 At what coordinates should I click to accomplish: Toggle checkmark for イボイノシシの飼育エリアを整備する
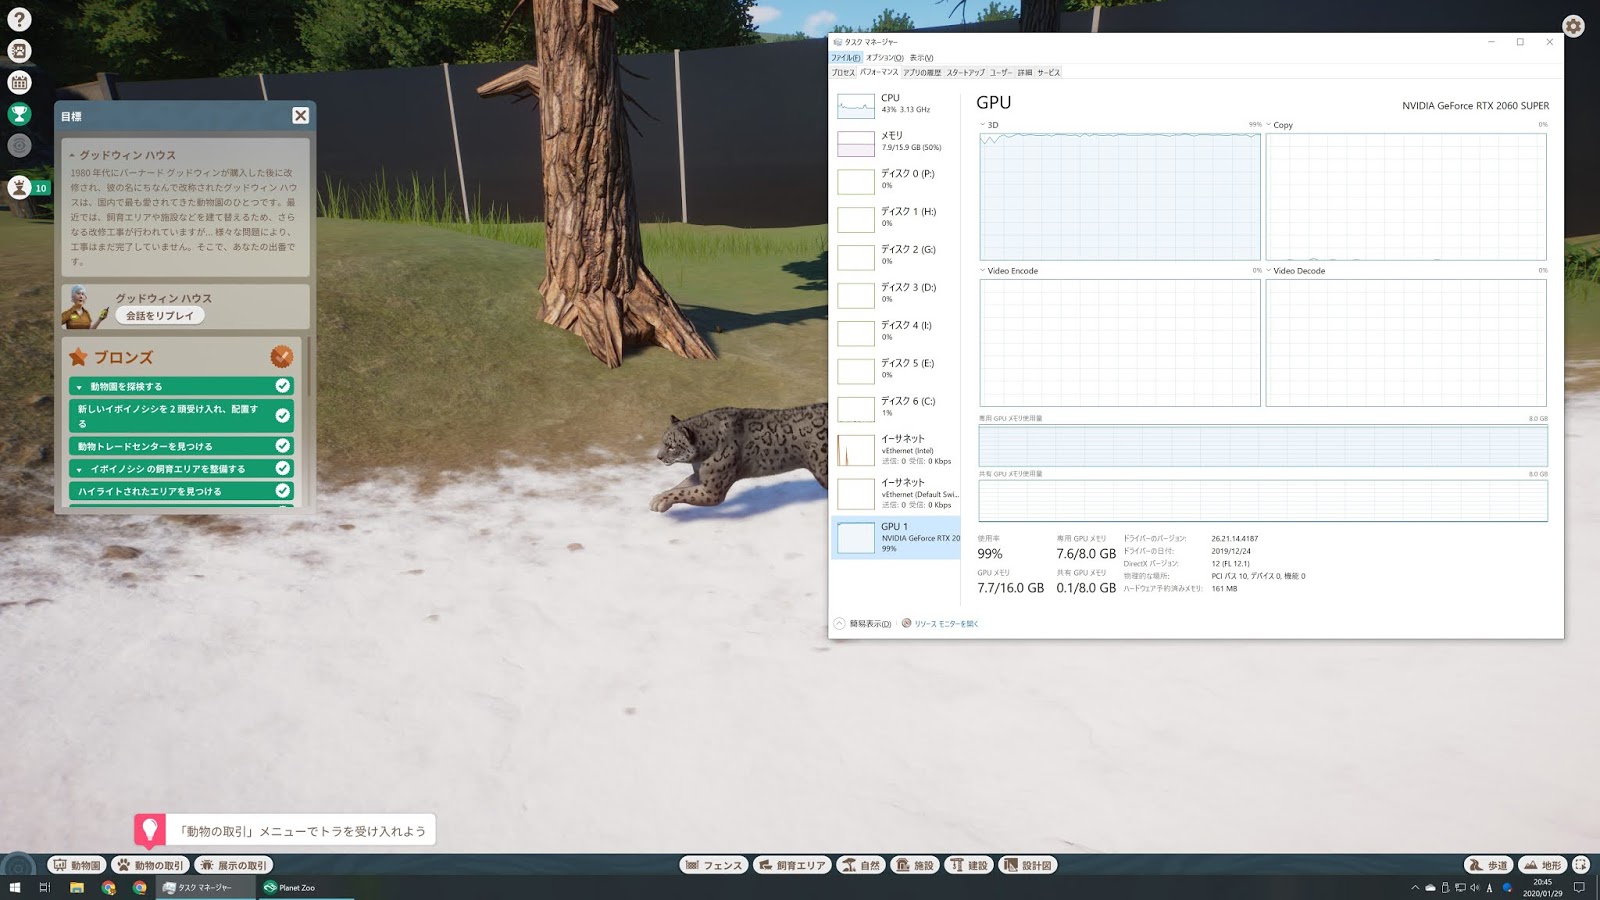pos(283,468)
